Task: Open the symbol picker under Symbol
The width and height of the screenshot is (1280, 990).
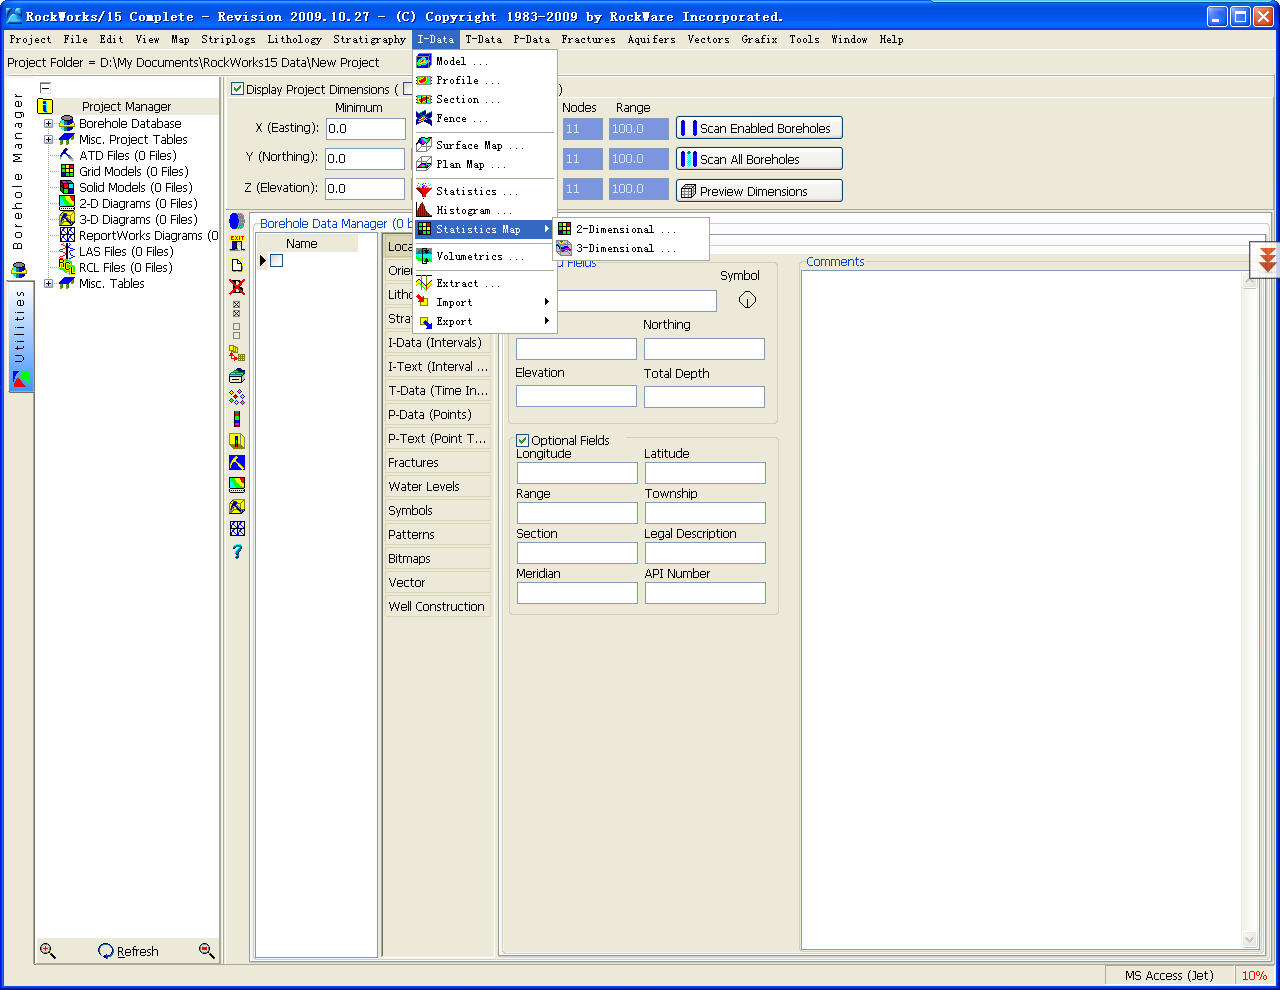Action: (x=747, y=299)
